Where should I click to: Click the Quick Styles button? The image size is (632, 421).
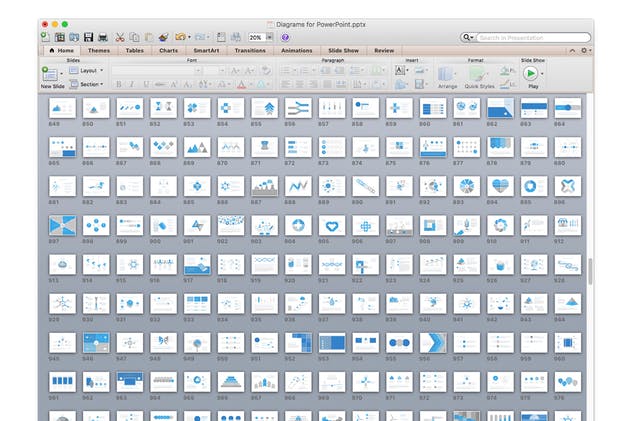pos(479,78)
